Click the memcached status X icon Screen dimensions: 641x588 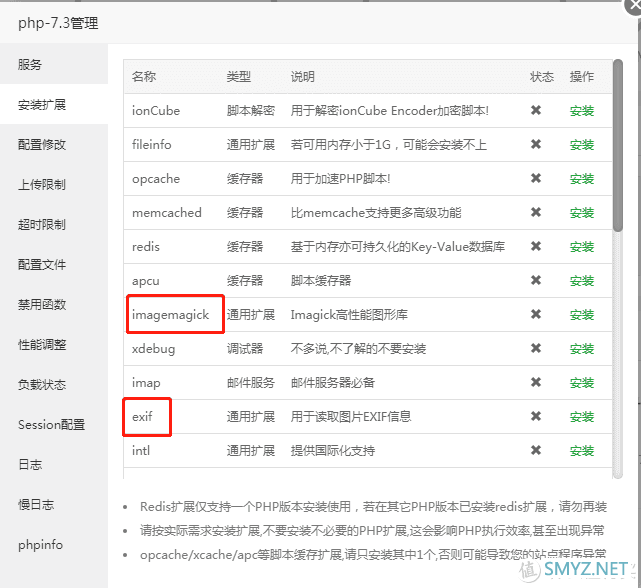tap(536, 212)
